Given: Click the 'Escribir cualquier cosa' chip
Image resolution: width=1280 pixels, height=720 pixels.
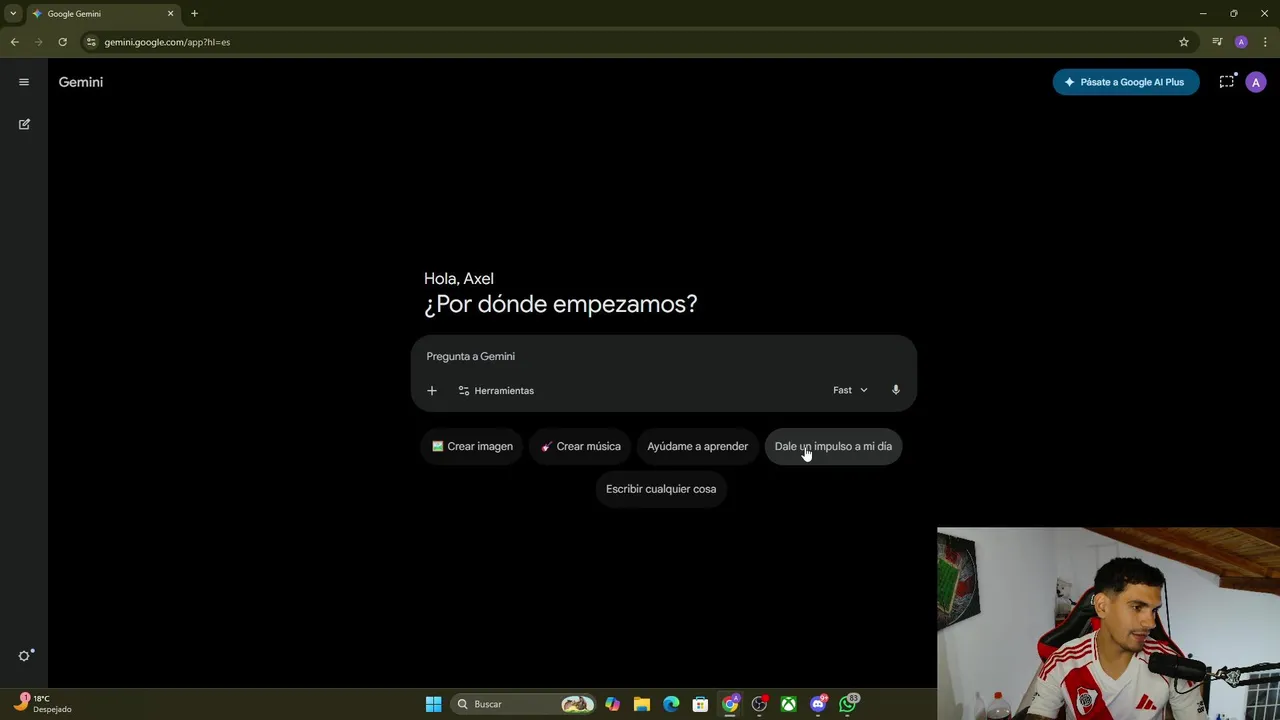Looking at the screenshot, I should (661, 489).
